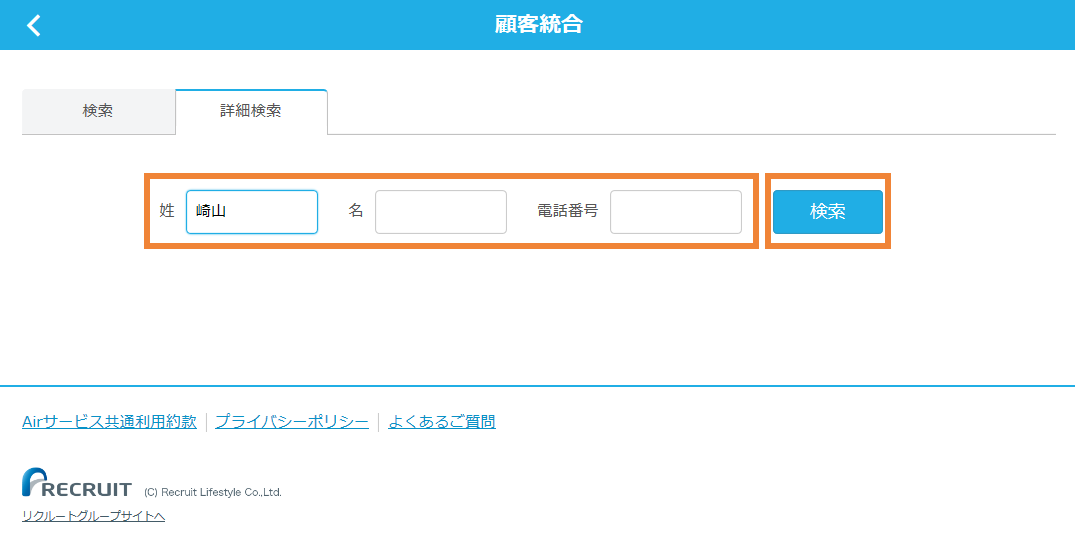Image resolution: width=1075 pixels, height=543 pixels.
Task: Open the プライバシーポリシー link
Action: tap(292, 422)
